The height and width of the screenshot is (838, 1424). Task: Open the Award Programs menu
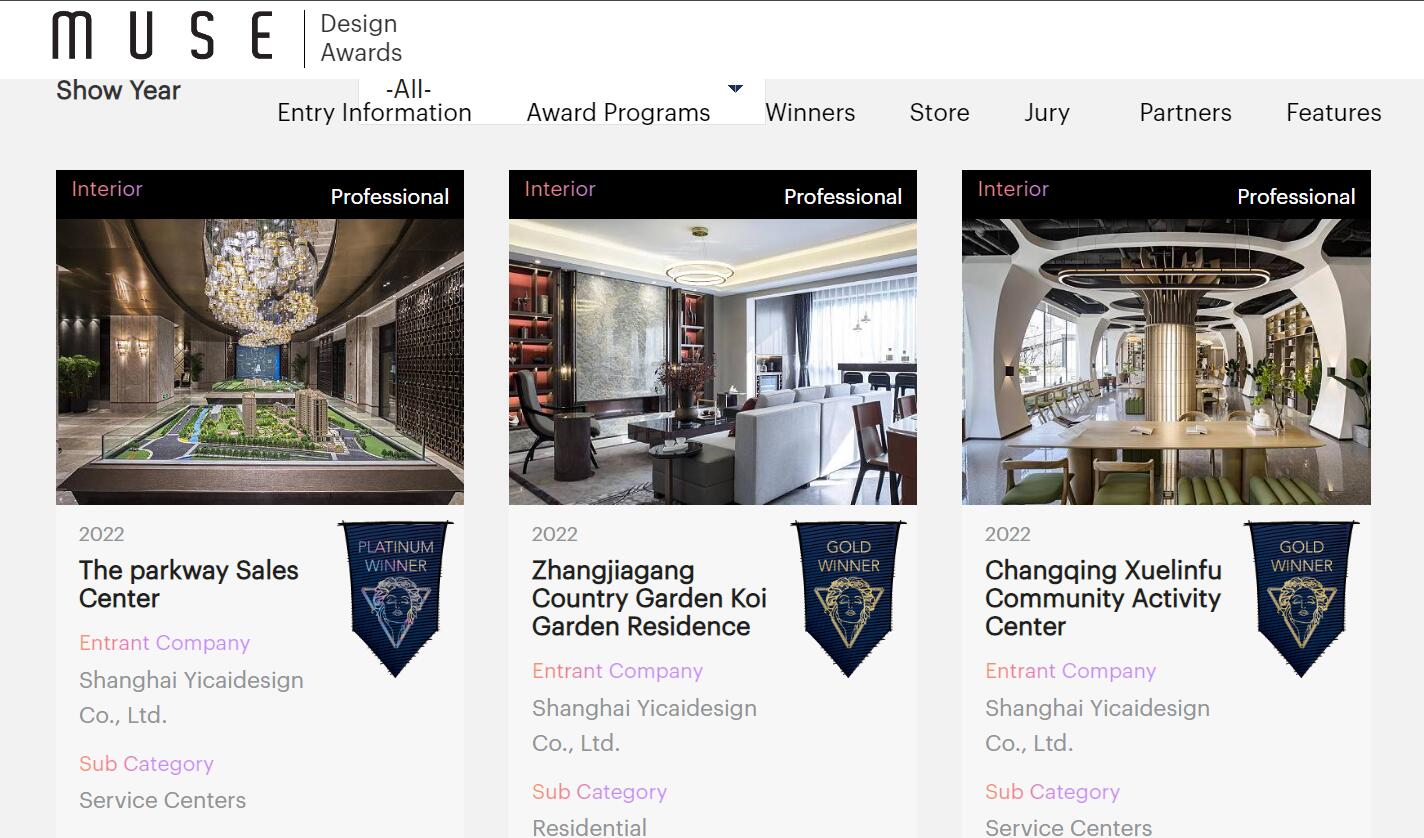tap(618, 113)
